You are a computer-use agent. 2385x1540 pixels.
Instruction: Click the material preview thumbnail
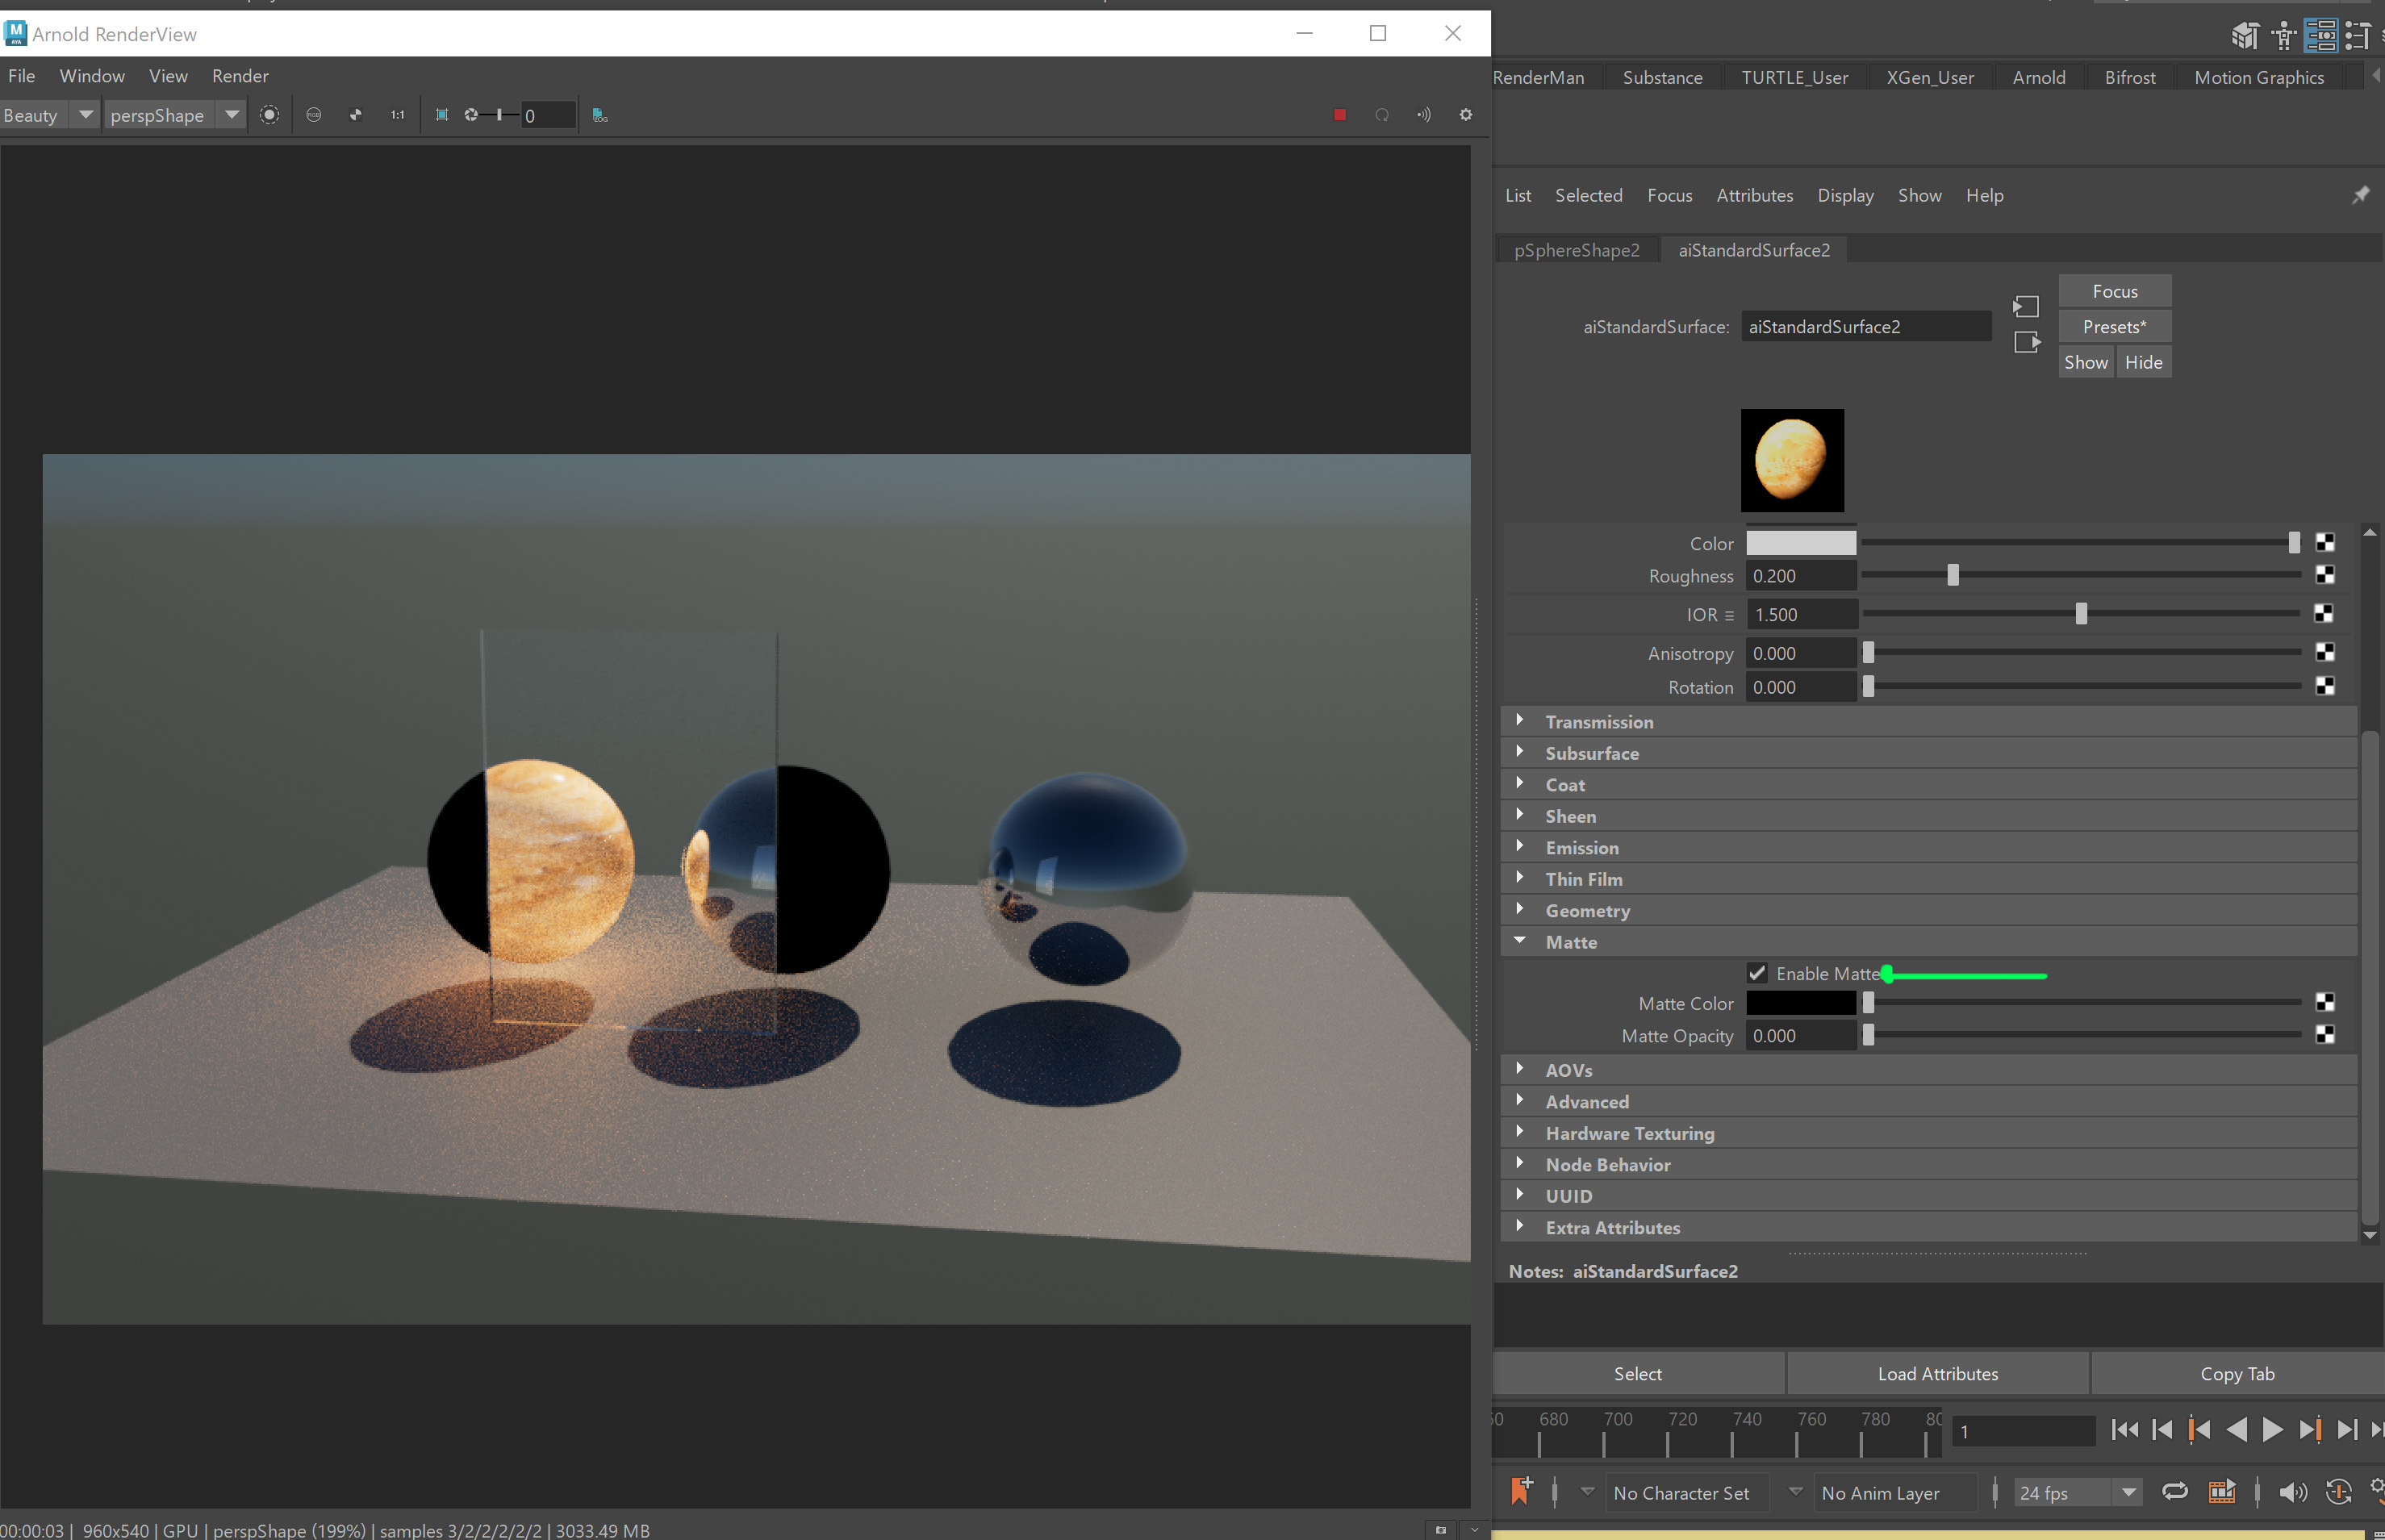coord(1792,460)
